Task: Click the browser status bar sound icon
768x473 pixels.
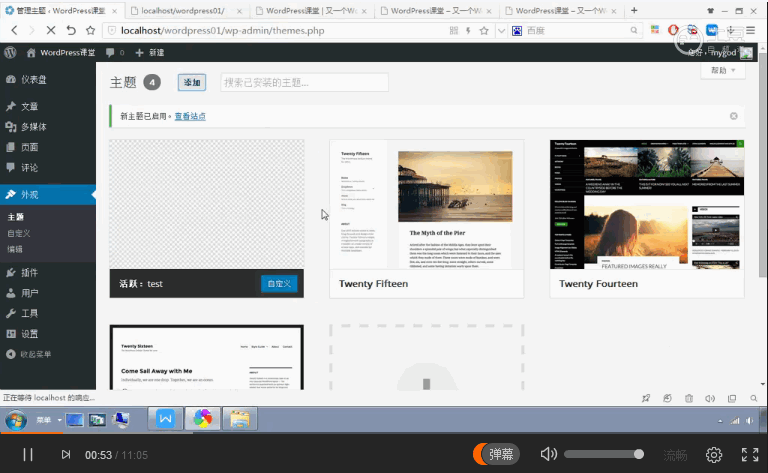Action: pyautogui.click(x=710, y=398)
